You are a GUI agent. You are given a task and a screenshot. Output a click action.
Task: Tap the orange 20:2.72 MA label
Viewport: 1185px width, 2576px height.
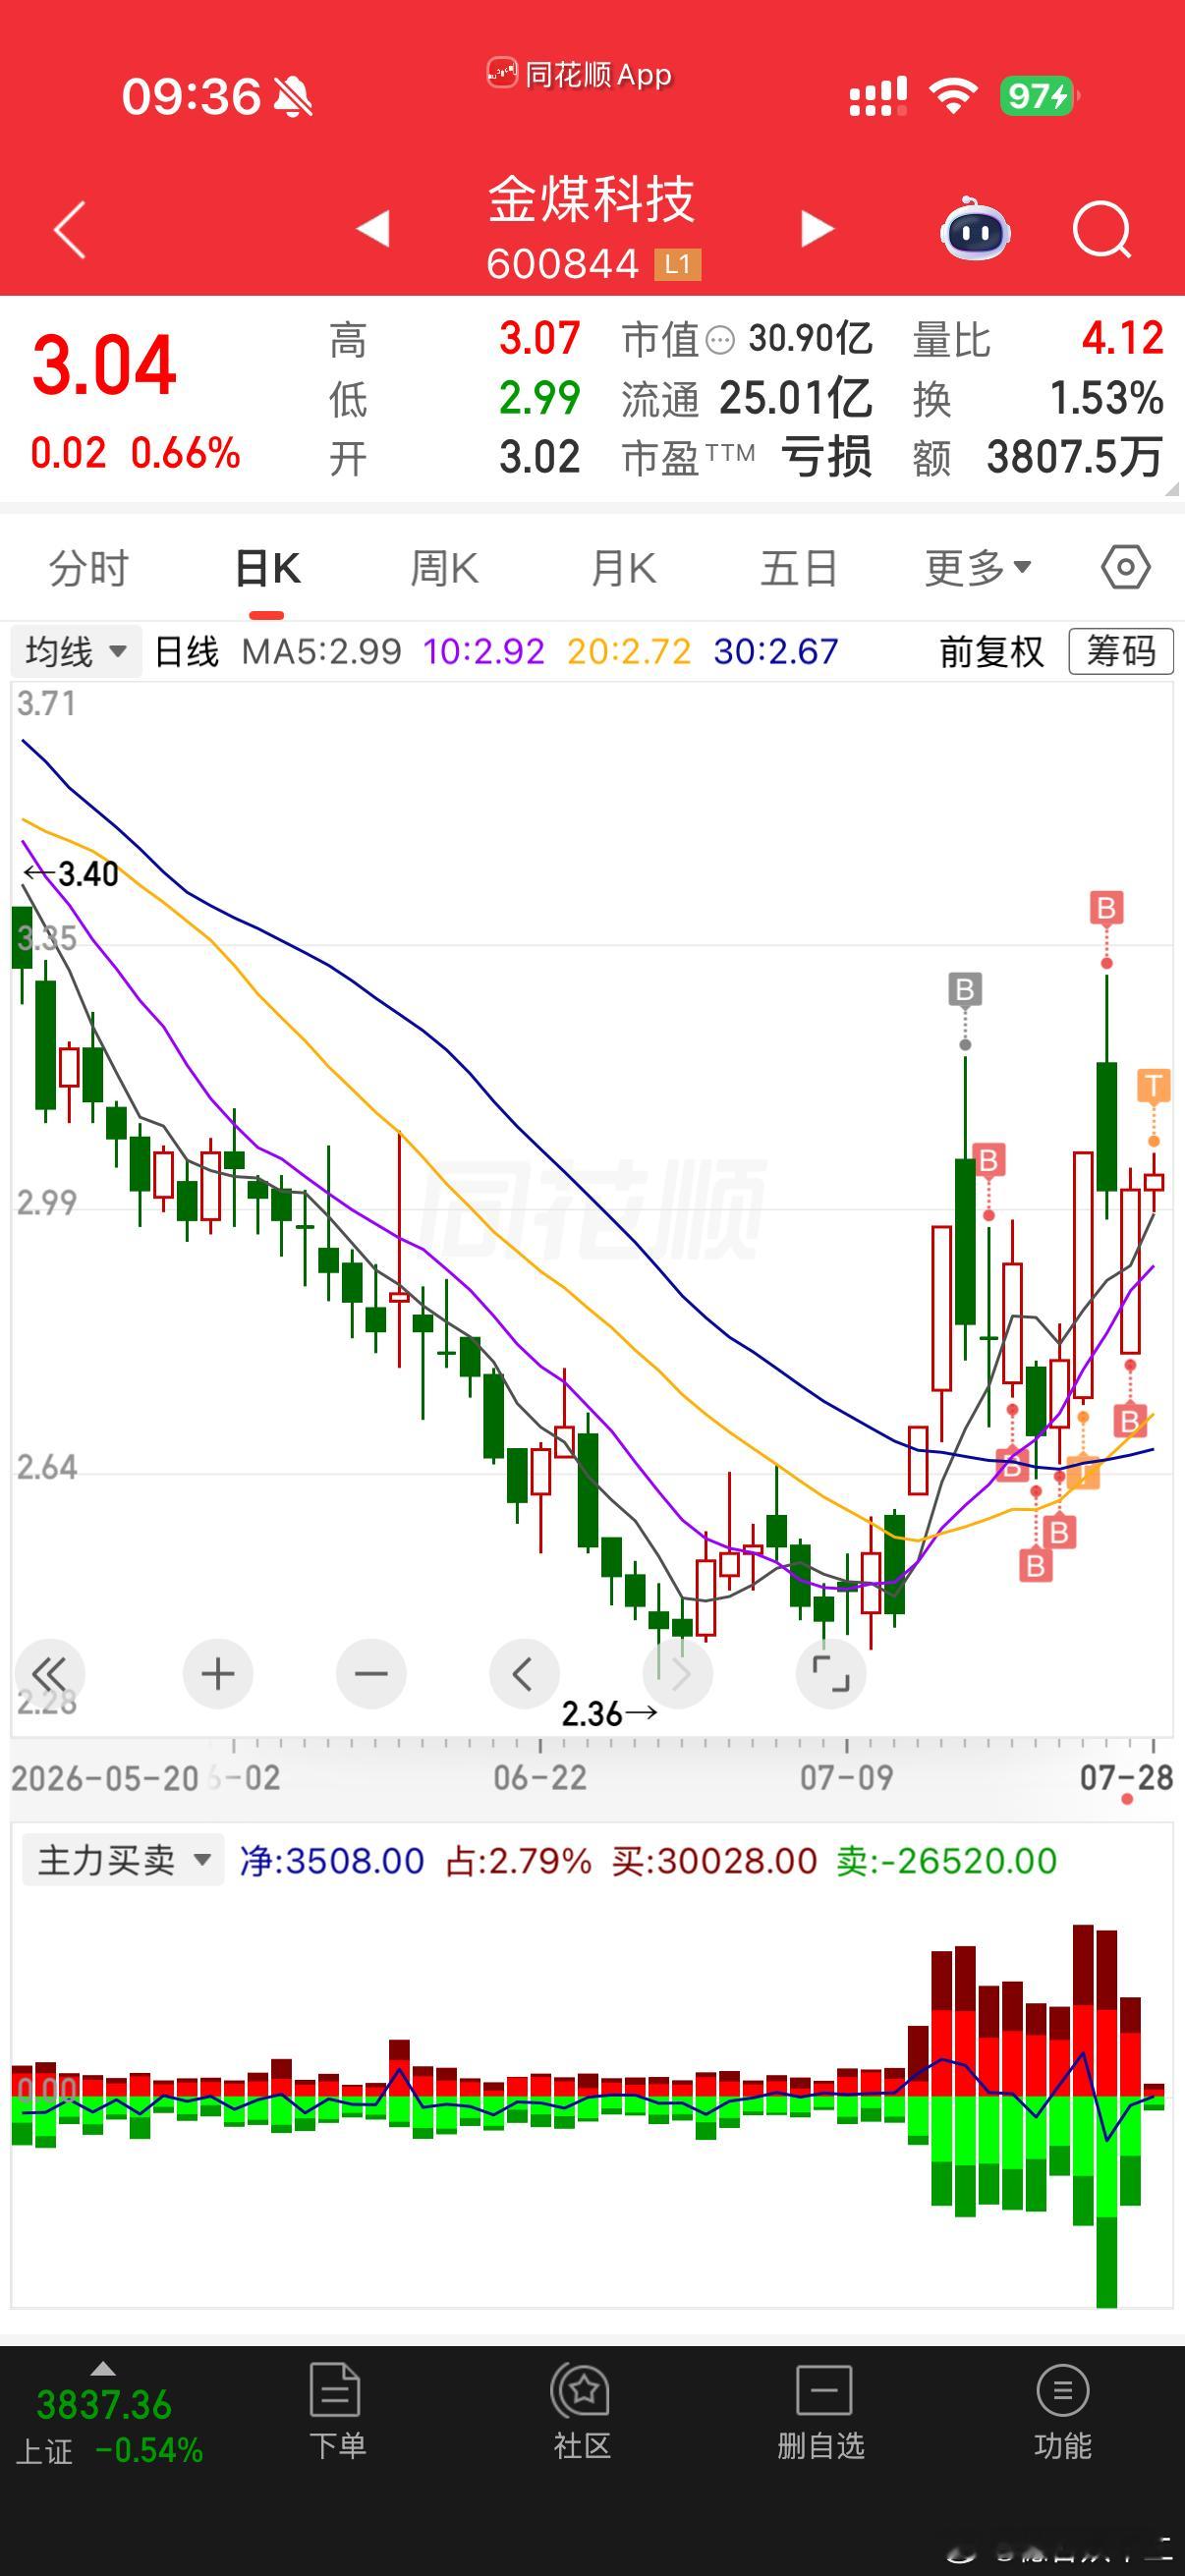[629, 652]
